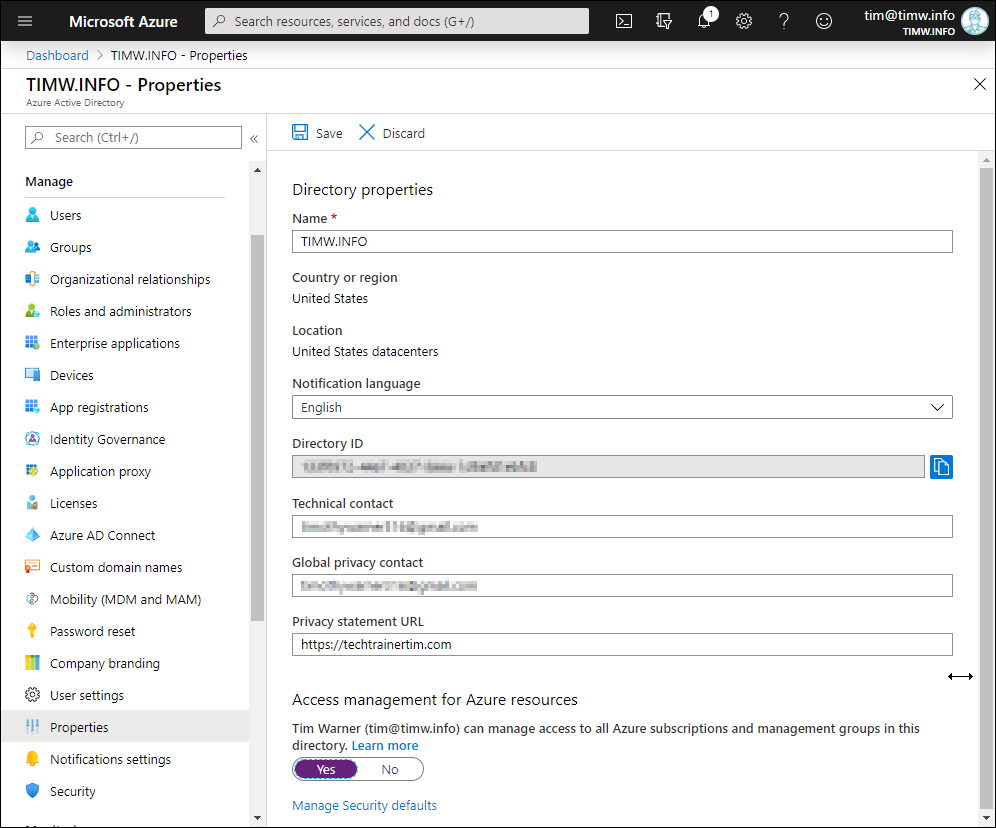Open the Manage Security defaults link
The height and width of the screenshot is (828, 996).
364,805
